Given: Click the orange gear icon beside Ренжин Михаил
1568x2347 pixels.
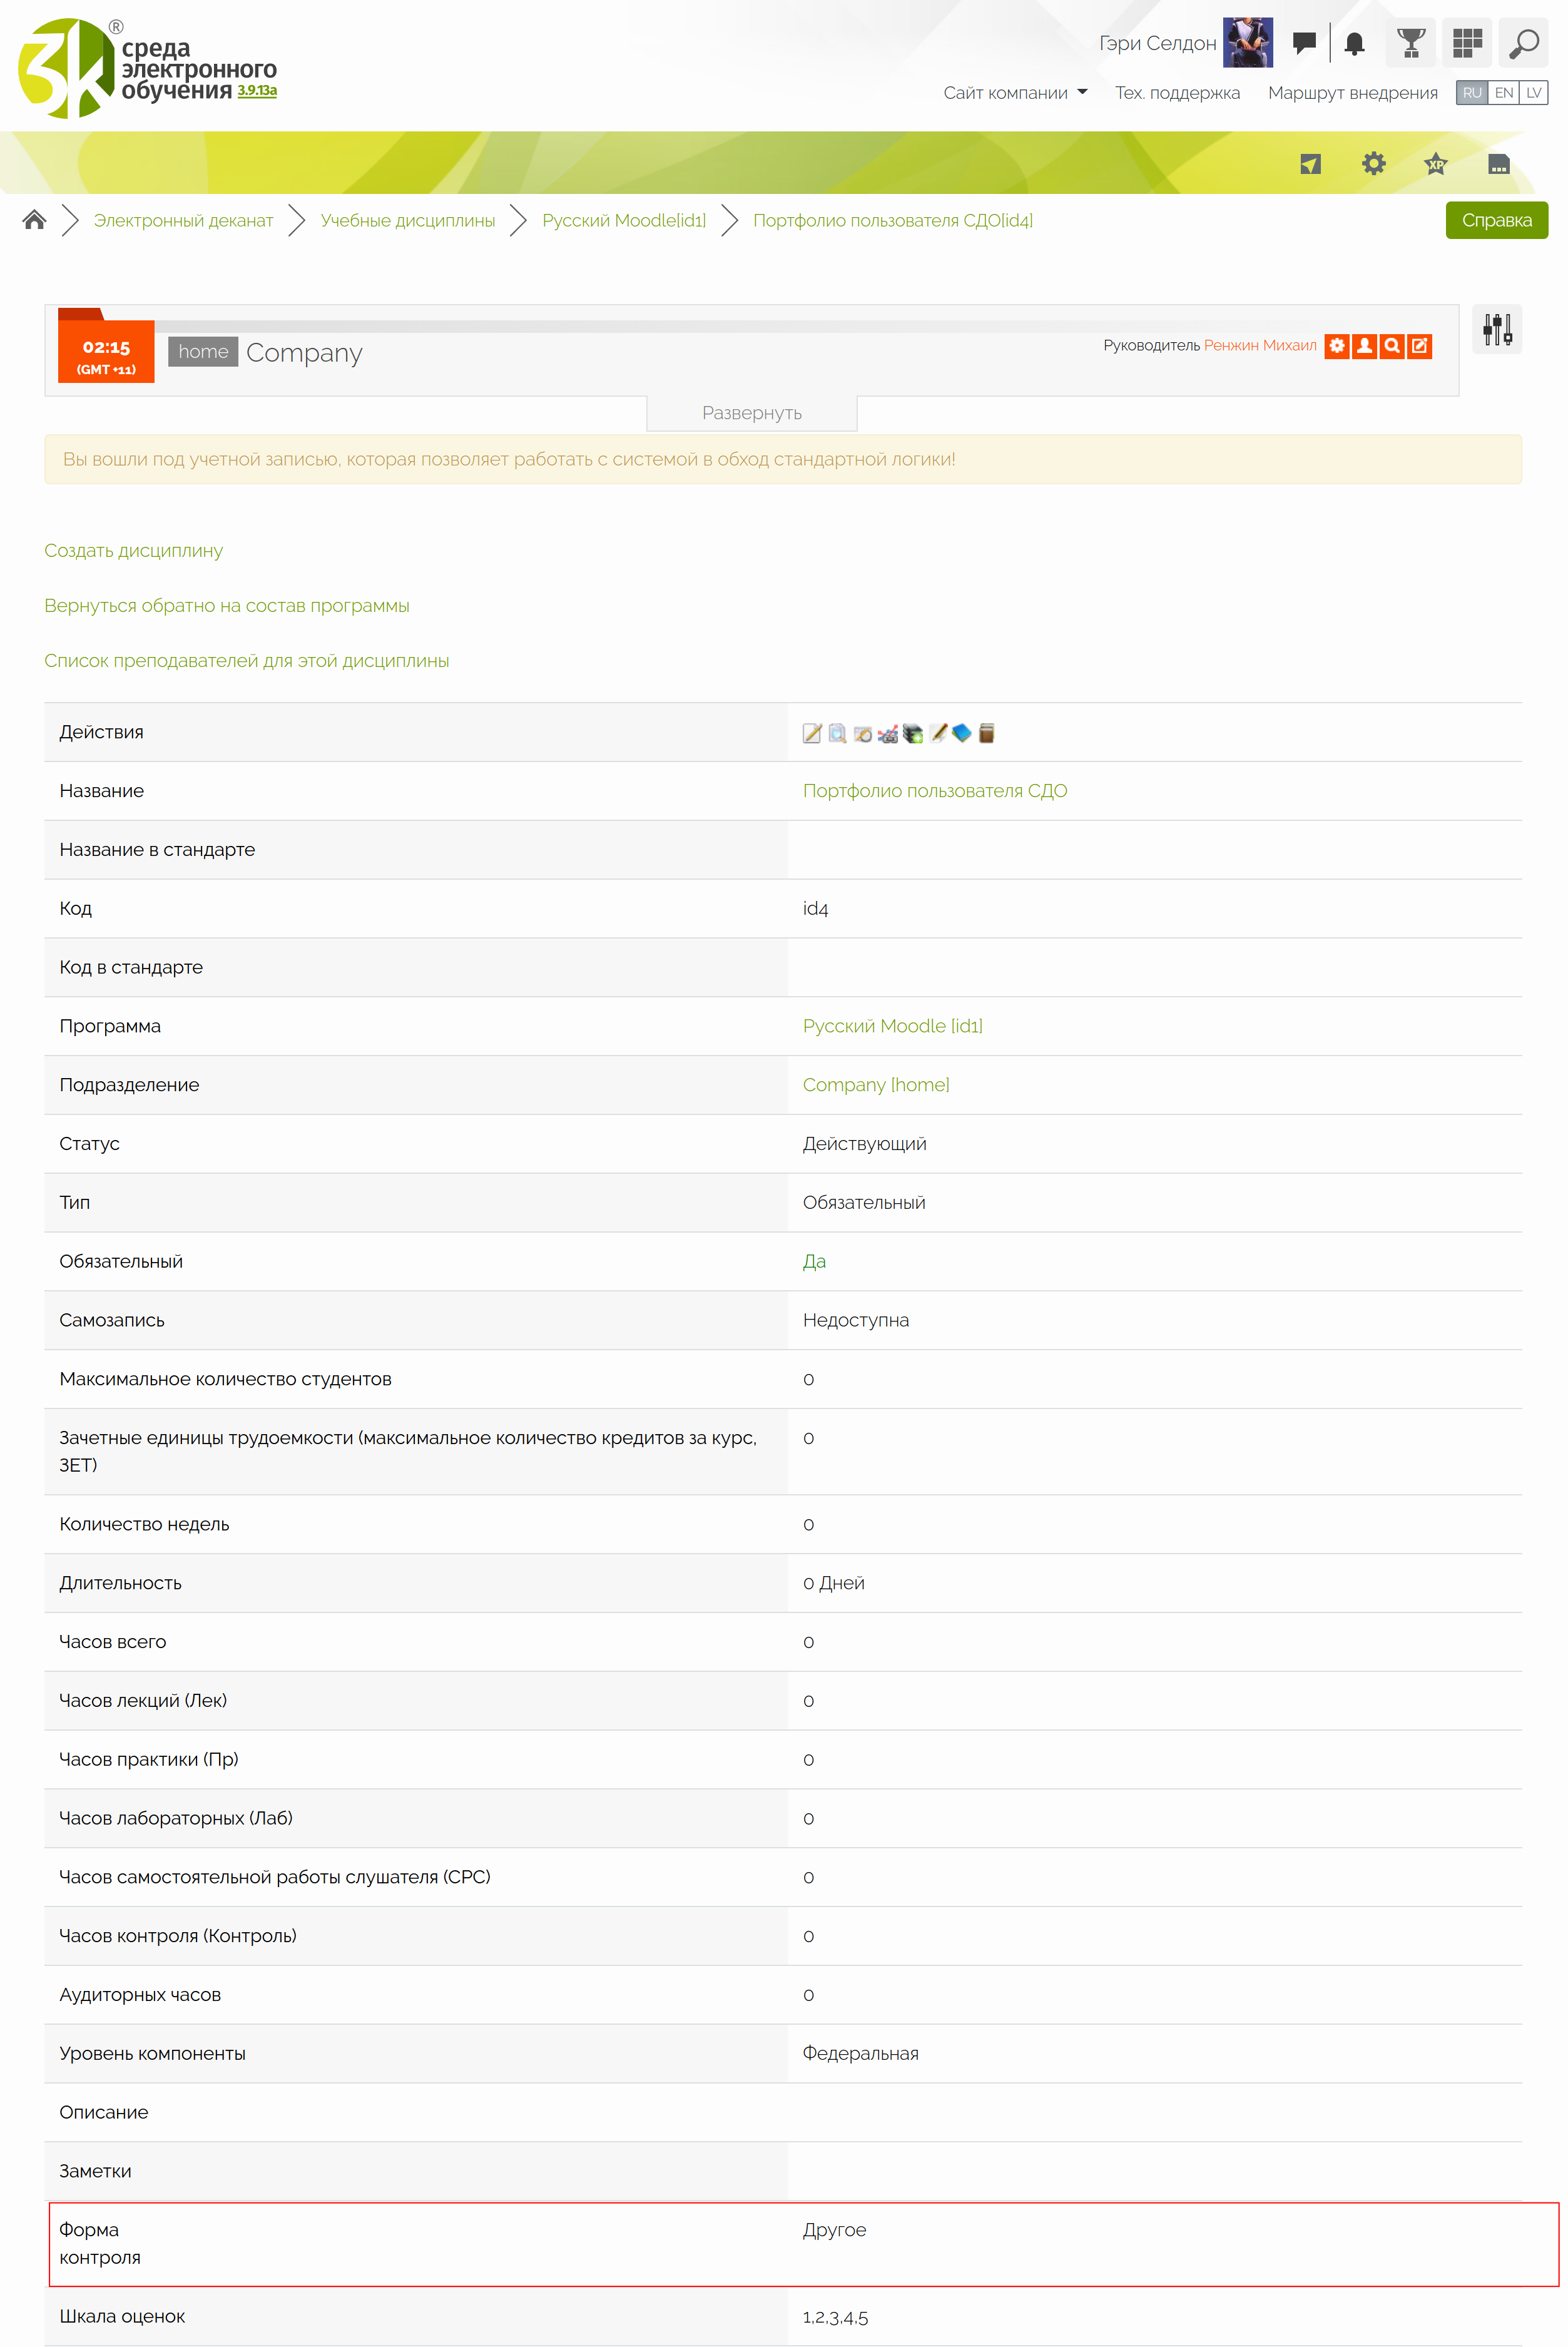Looking at the screenshot, I should [x=1336, y=346].
